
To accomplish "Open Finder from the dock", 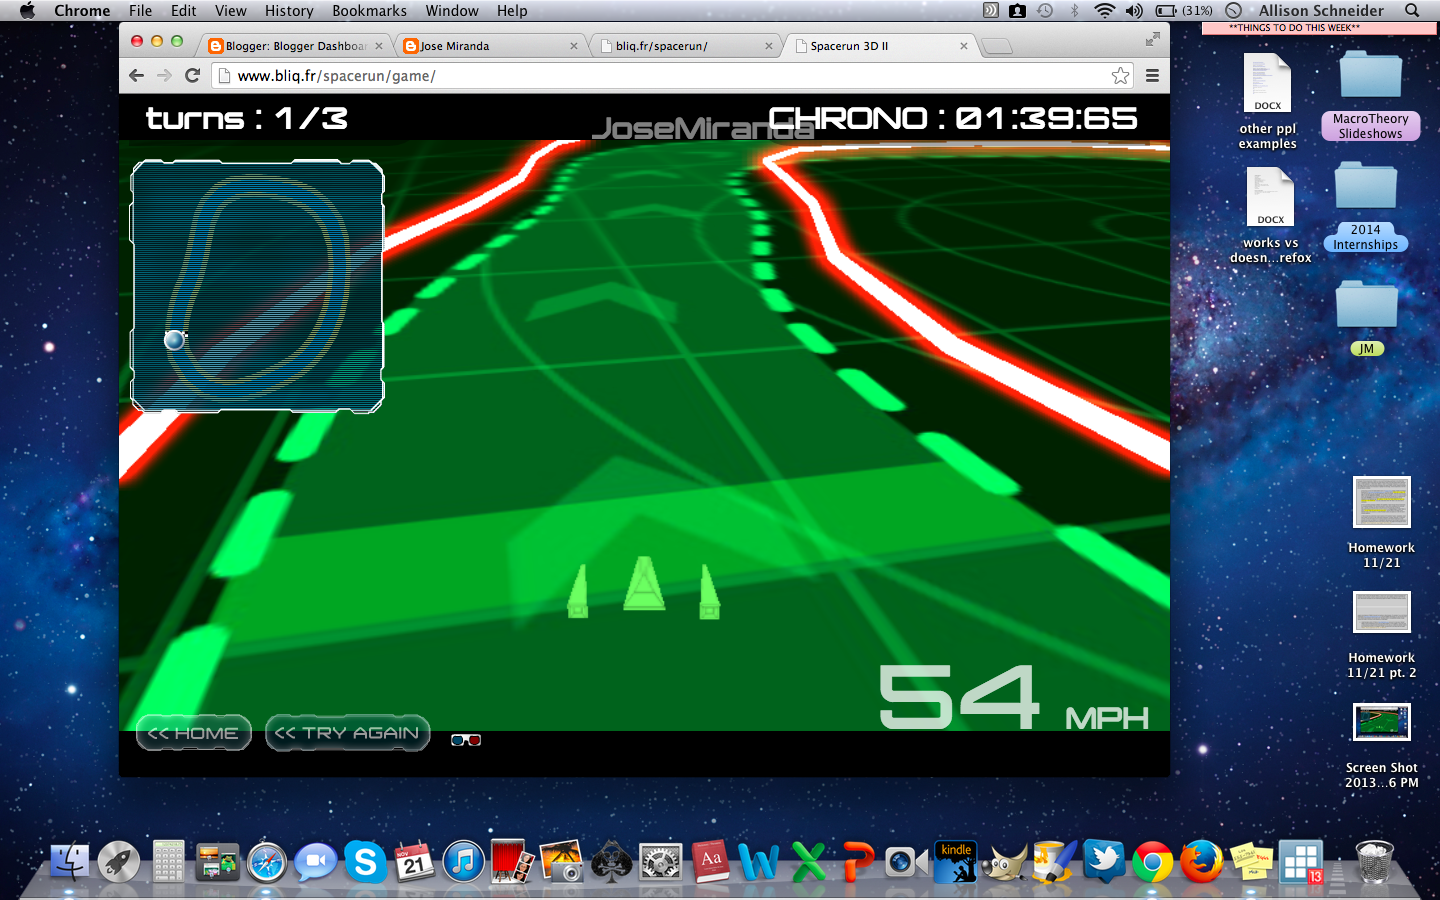I will pyautogui.click(x=70, y=861).
